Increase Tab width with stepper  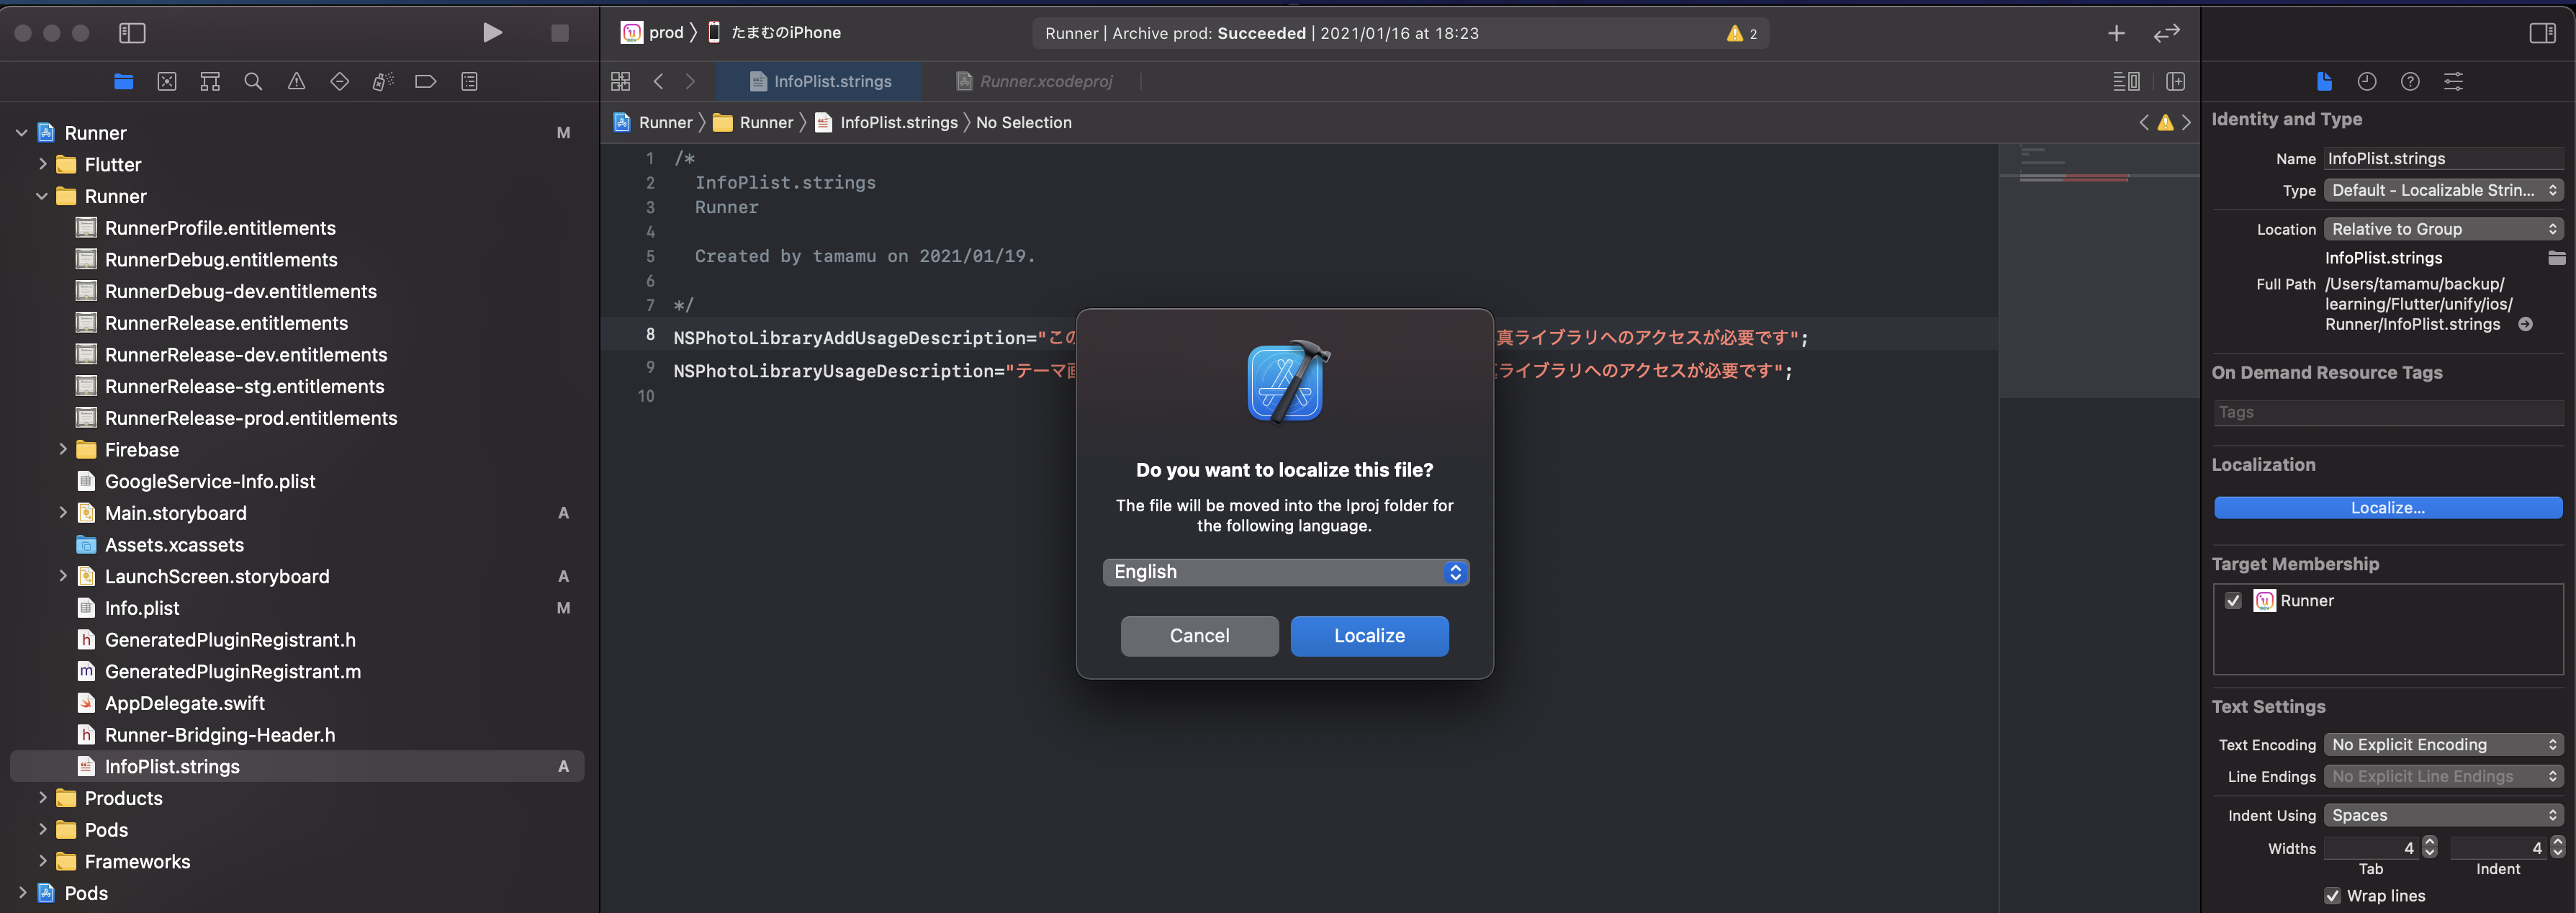click(2430, 842)
